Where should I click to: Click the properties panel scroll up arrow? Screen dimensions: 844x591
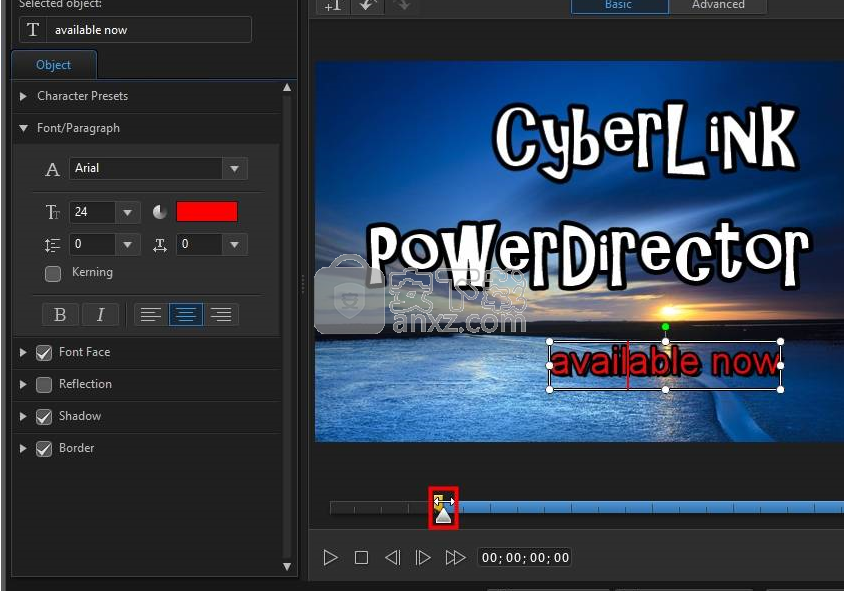click(x=287, y=87)
